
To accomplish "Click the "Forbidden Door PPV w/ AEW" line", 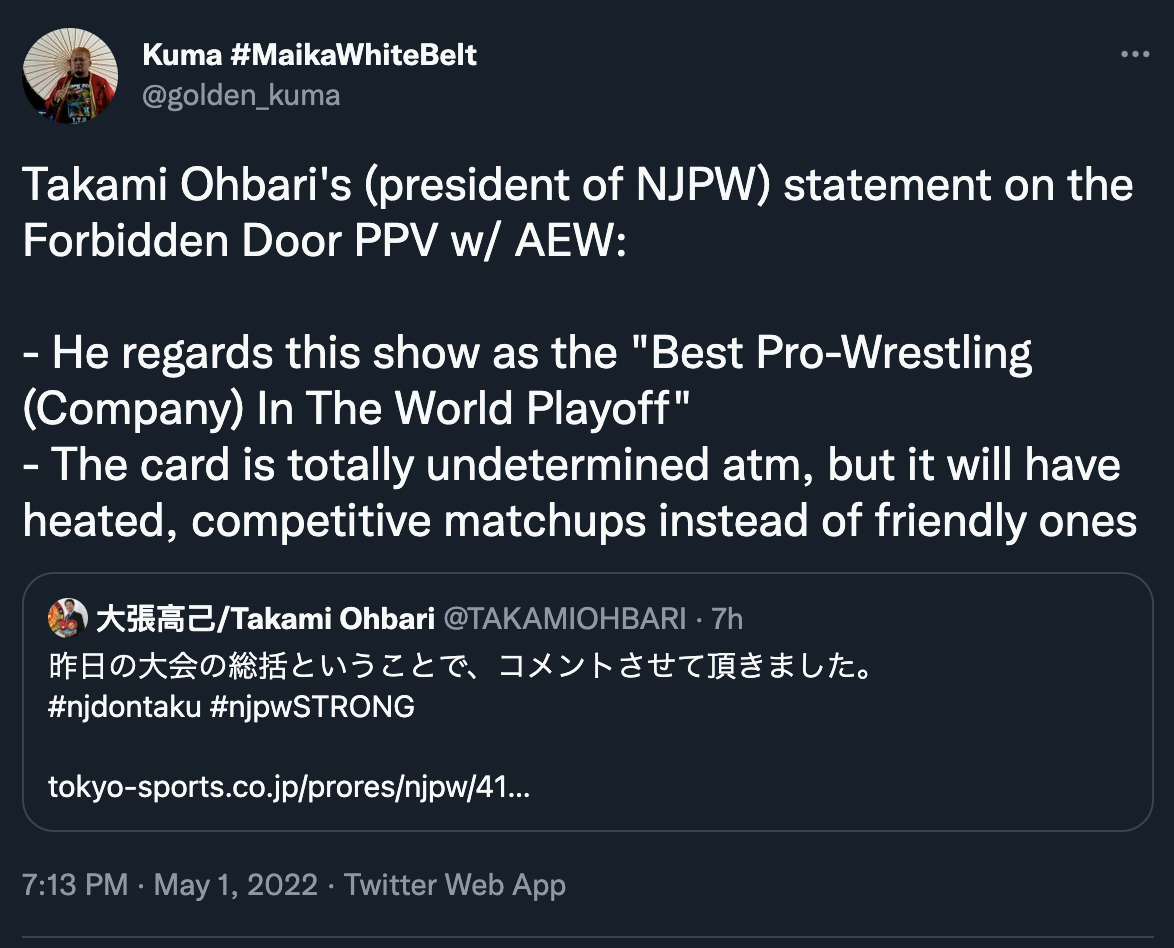I will point(322,243).
